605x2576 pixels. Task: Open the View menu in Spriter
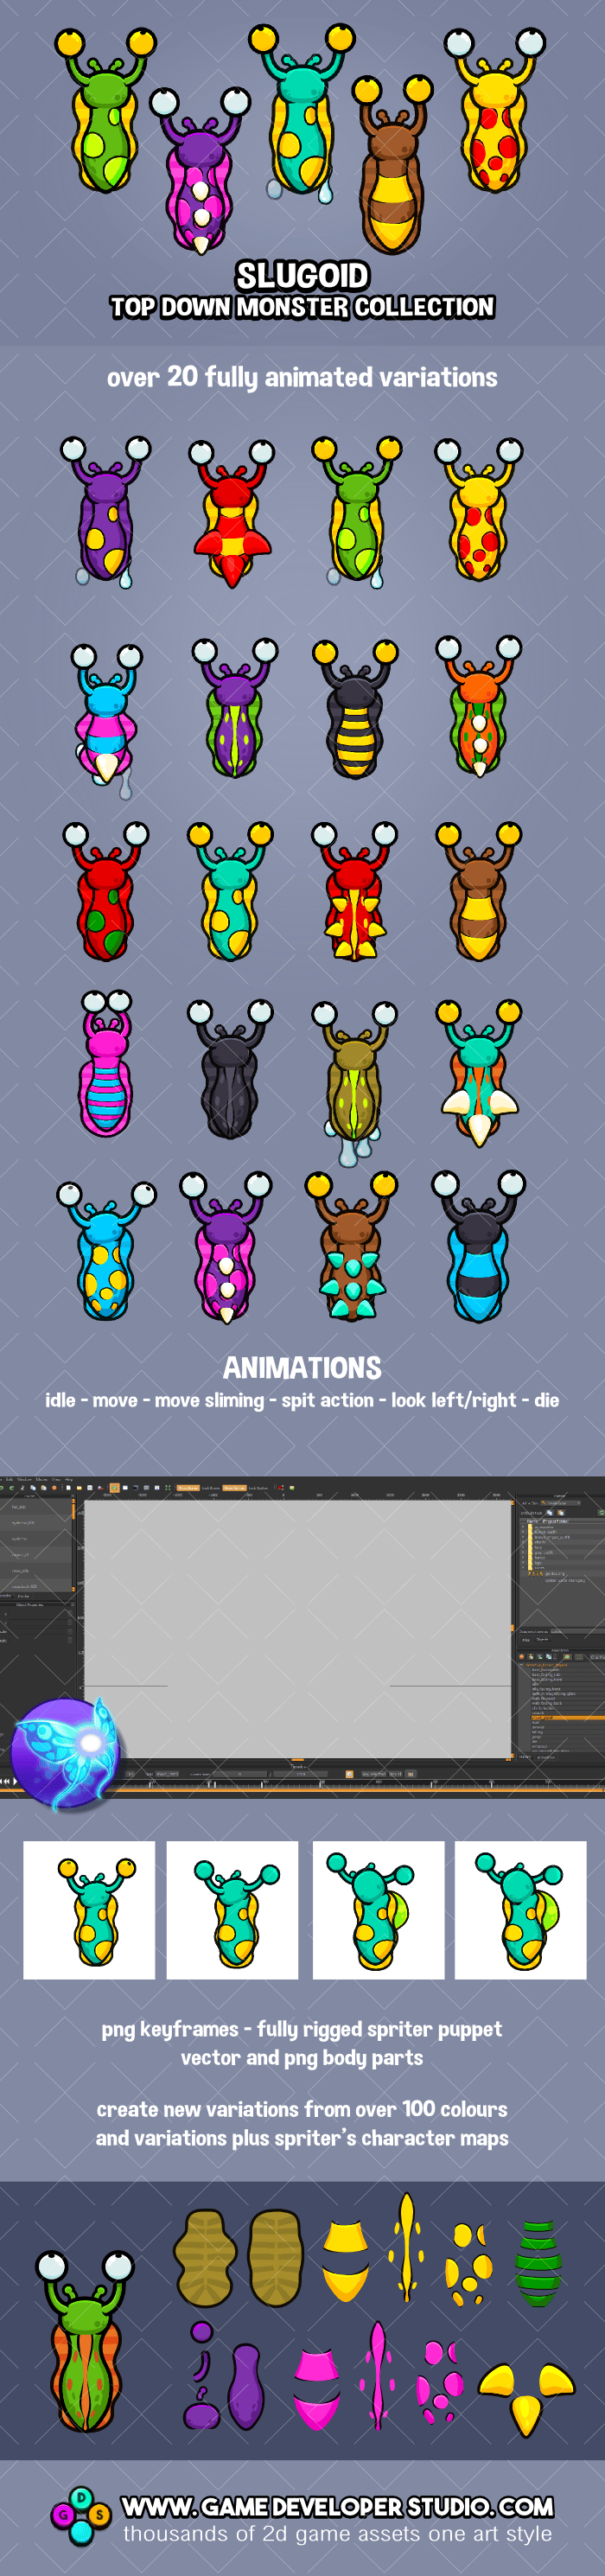coord(56,1479)
